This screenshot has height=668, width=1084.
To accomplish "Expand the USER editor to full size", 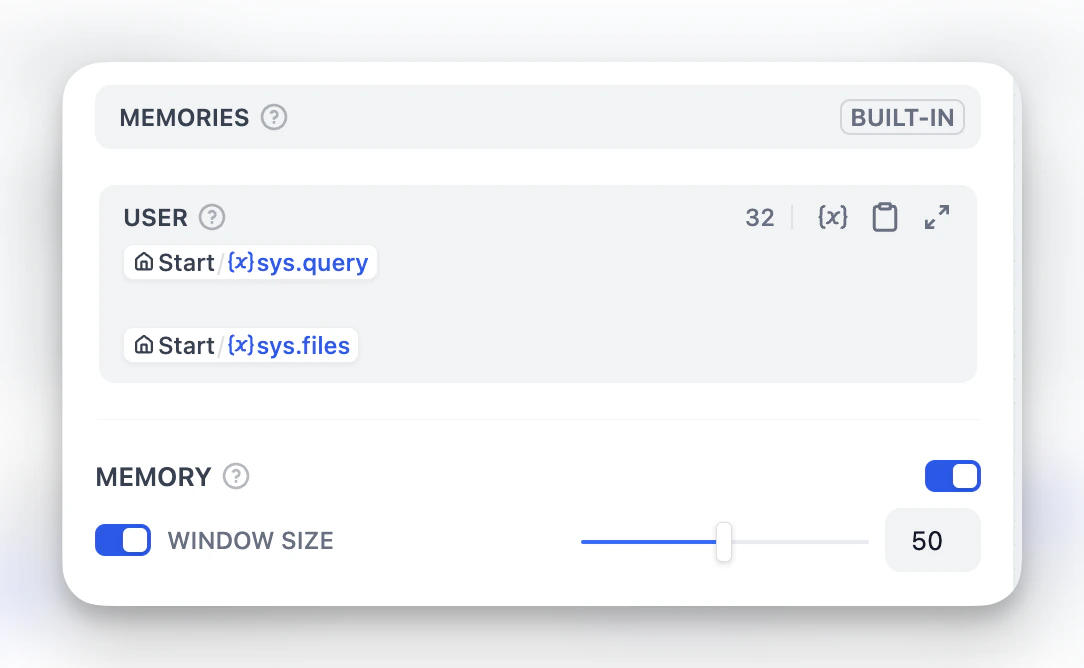I will [937, 217].
